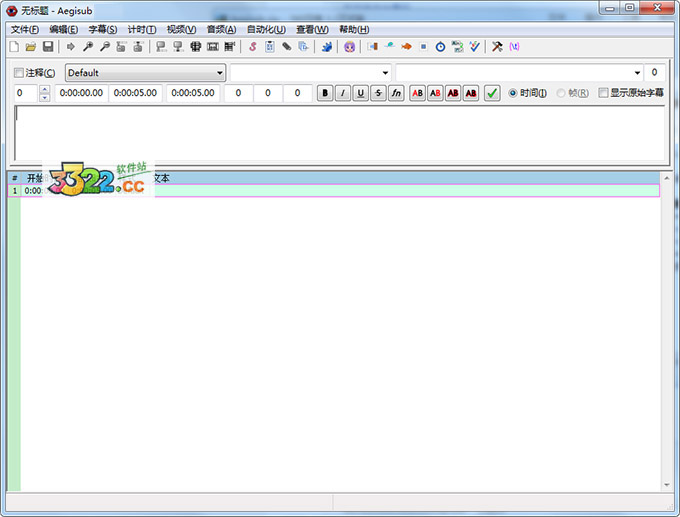Viewport: 680px width, 517px height.
Task: Pick shadow color with fourth AB button
Action: pyautogui.click(x=471, y=93)
